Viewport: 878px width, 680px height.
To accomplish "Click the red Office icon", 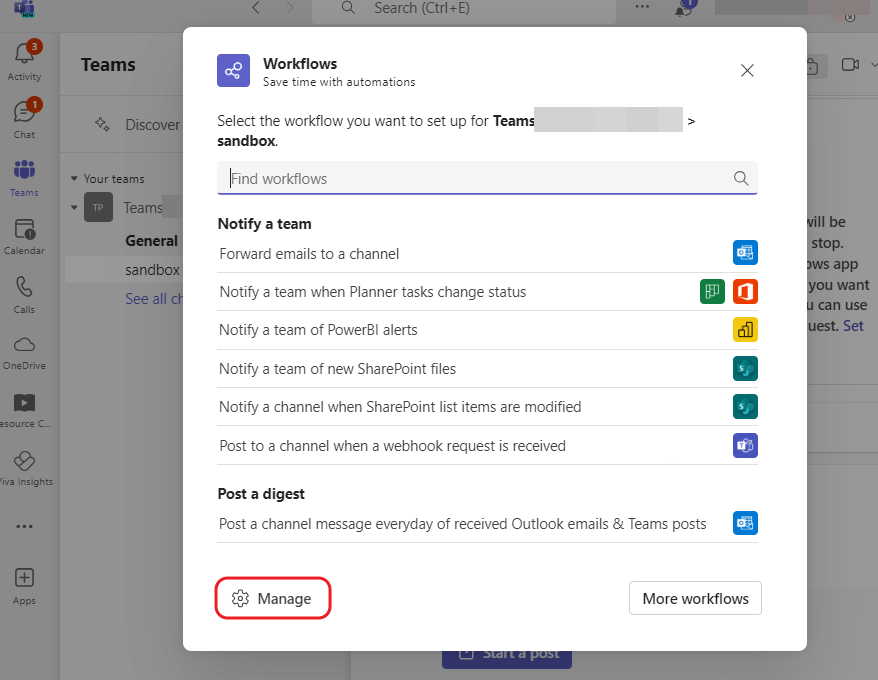I will [745, 292].
